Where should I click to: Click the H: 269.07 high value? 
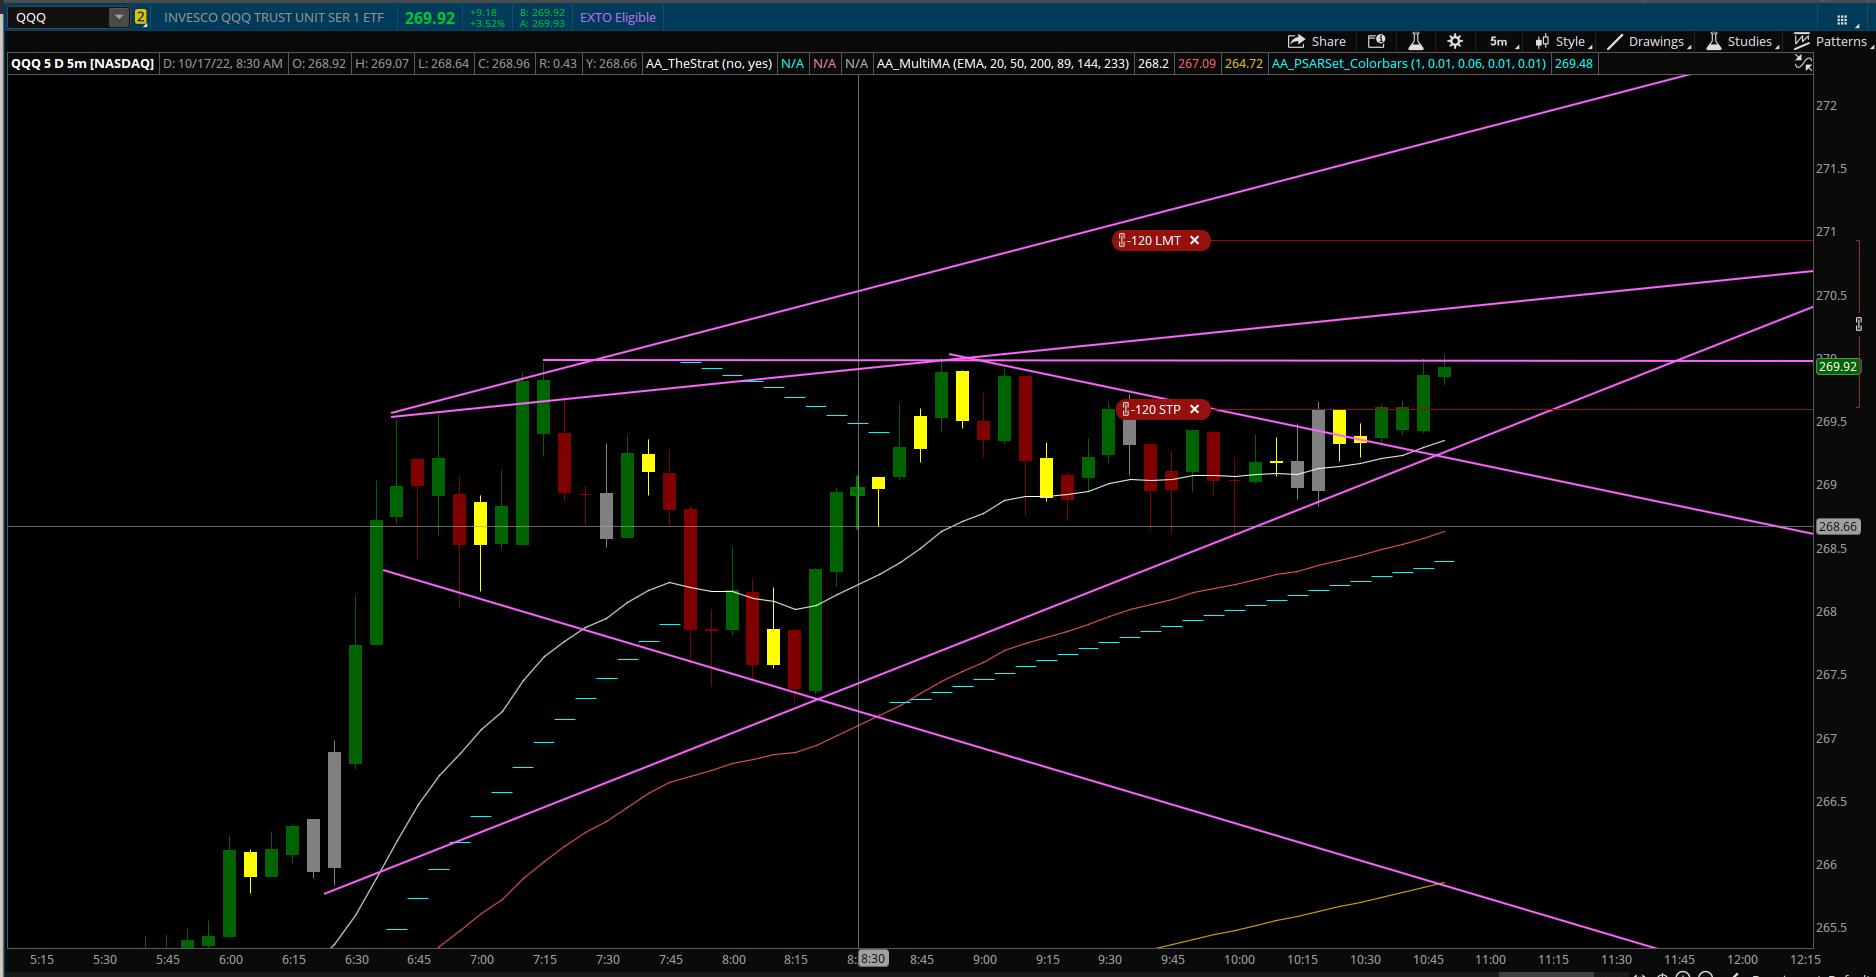[x=382, y=63]
